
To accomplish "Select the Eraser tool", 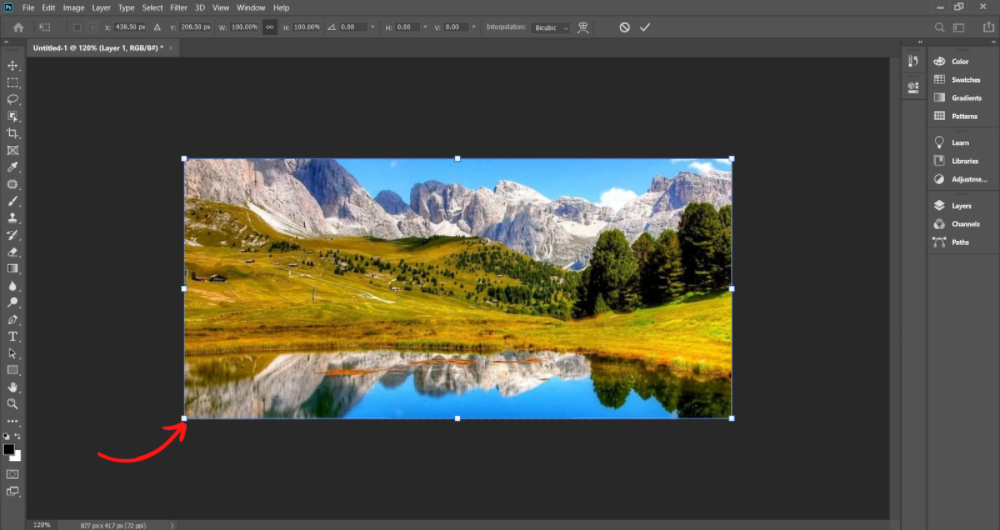I will [x=13, y=252].
